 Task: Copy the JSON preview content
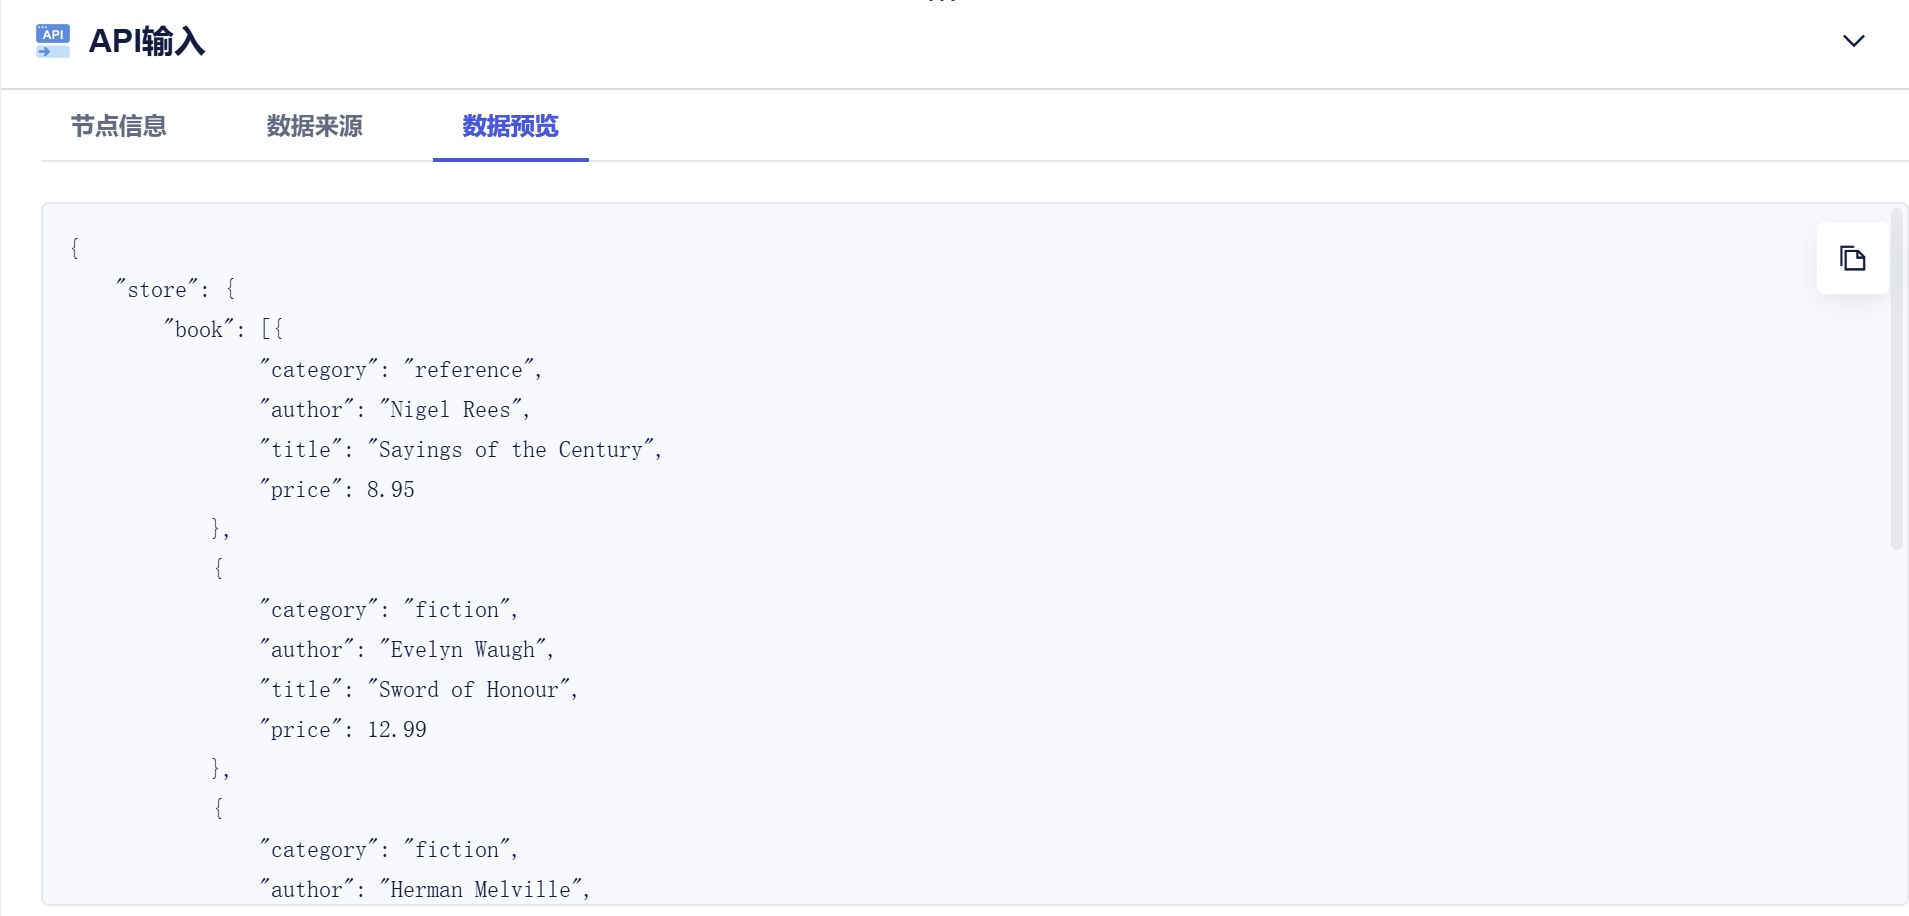point(1852,258)
